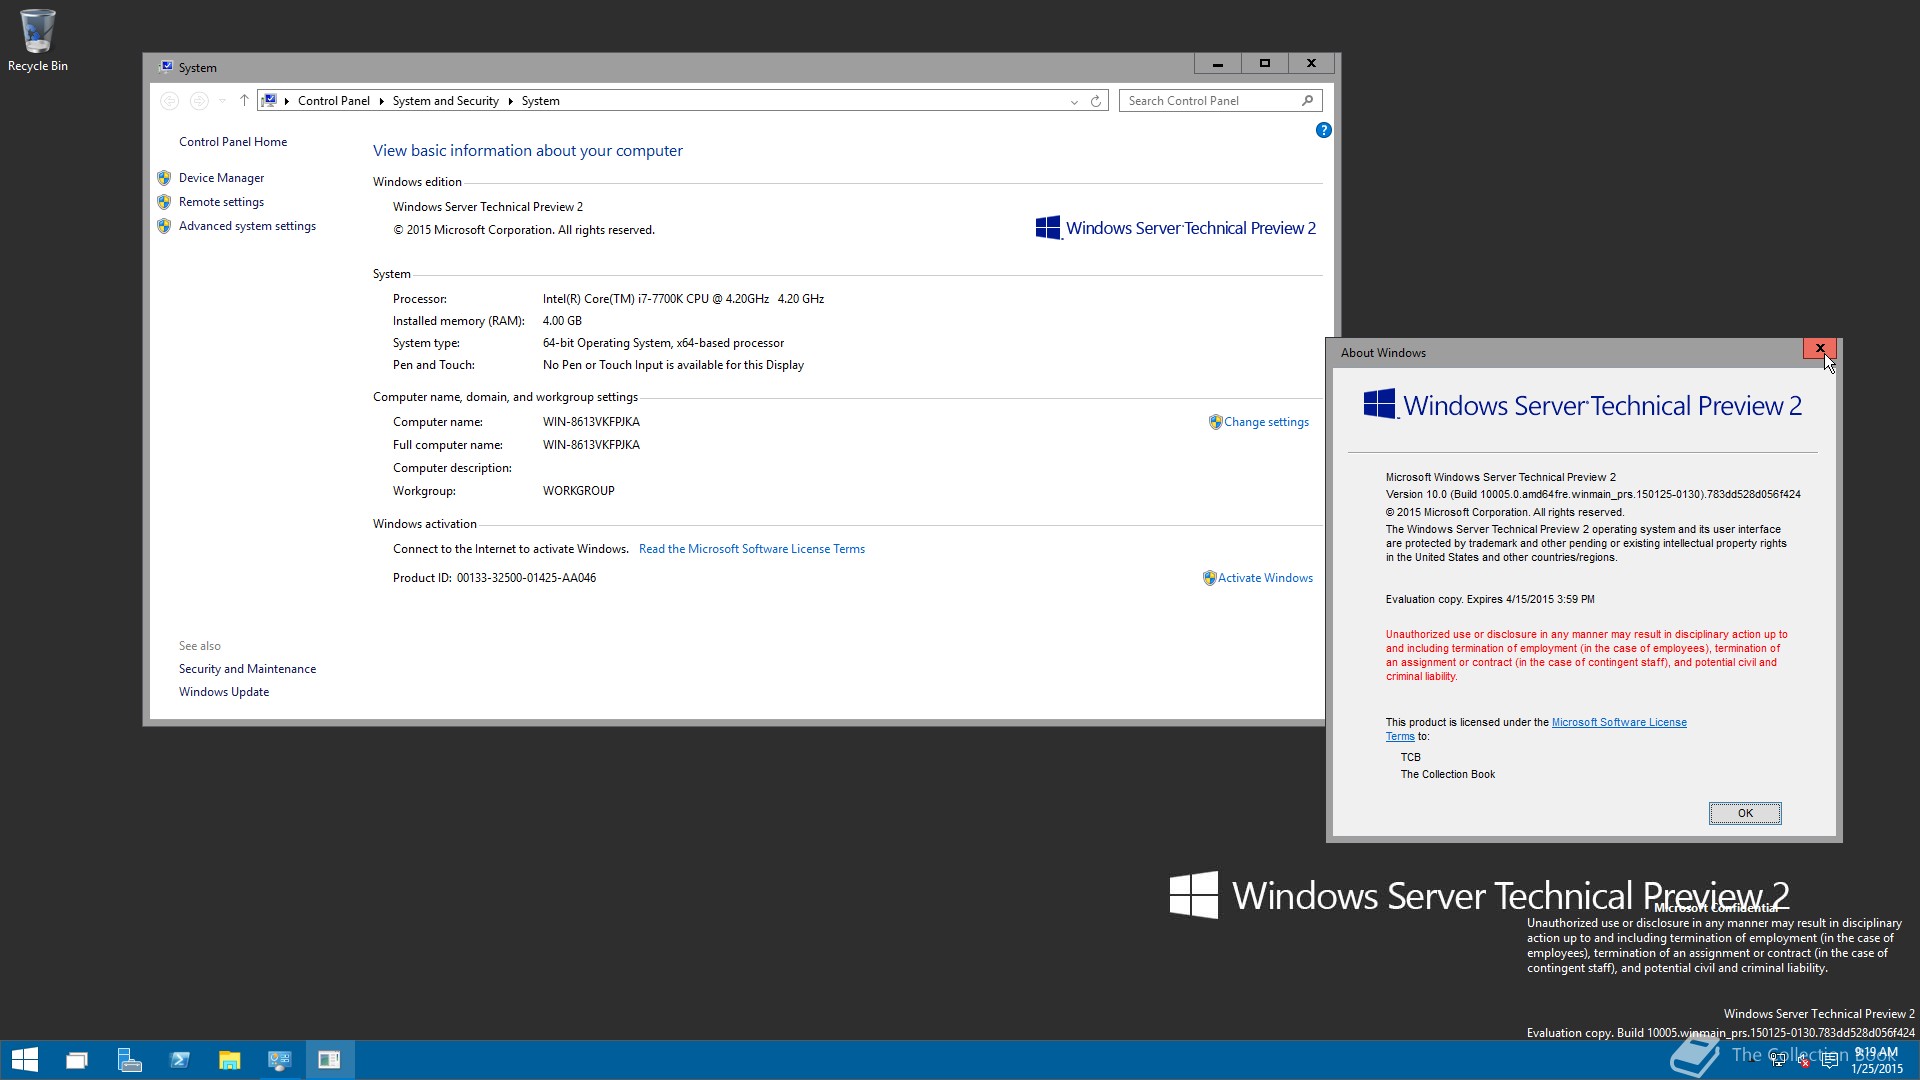Open Task View from the taskbar

pyautogui.click(x=77, y=1060)
